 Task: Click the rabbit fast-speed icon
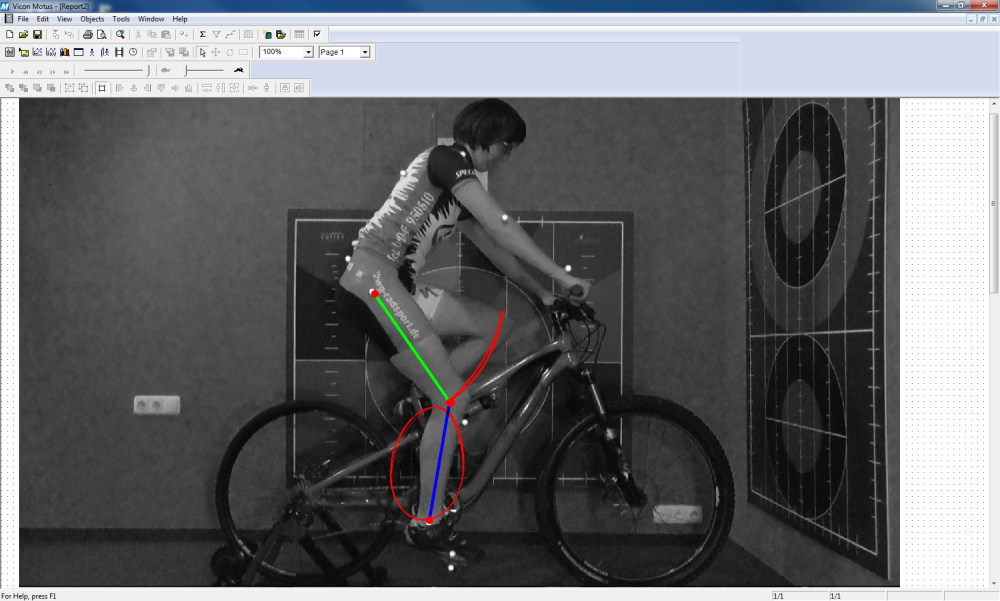[239, 70]
